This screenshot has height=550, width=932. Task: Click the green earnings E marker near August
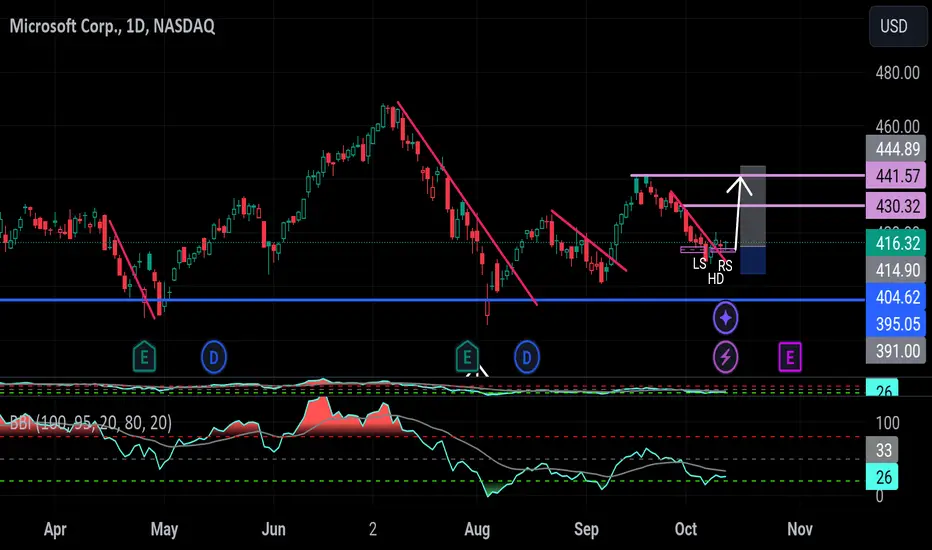coord(467,357)
